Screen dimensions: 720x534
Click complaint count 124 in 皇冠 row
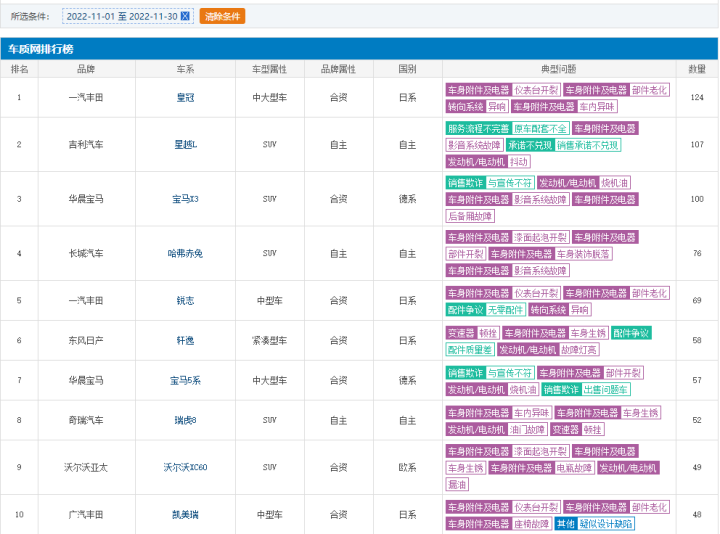coord(697,97)
